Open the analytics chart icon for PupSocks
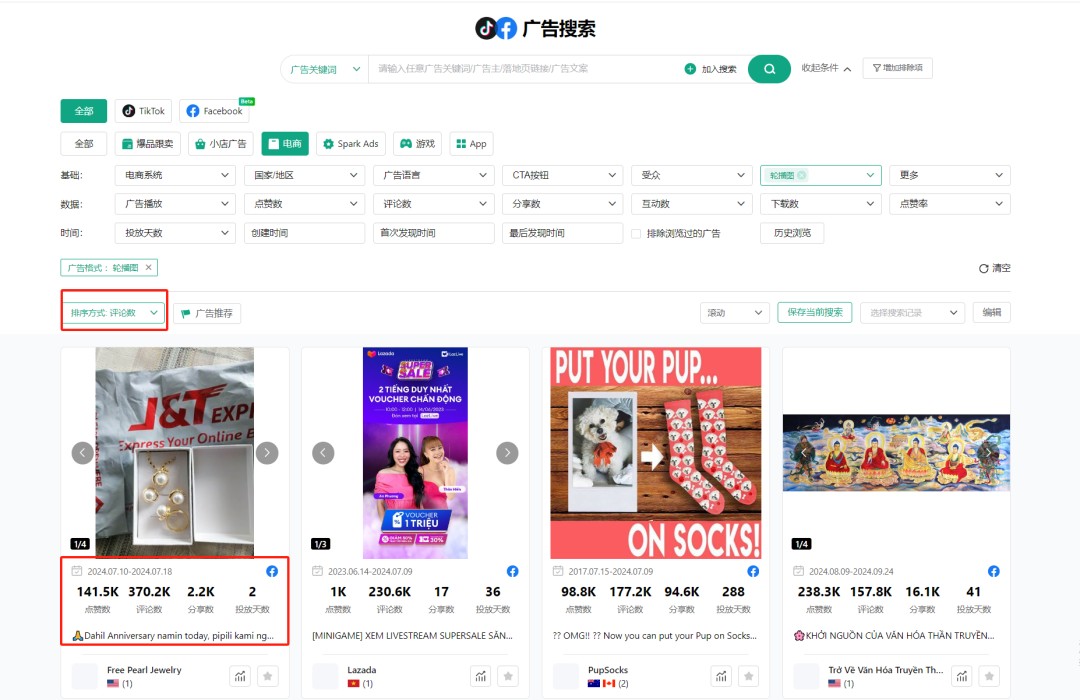The width and height of the screenshot is (1080, 700). pyautogui.click(x=720, y=676)
